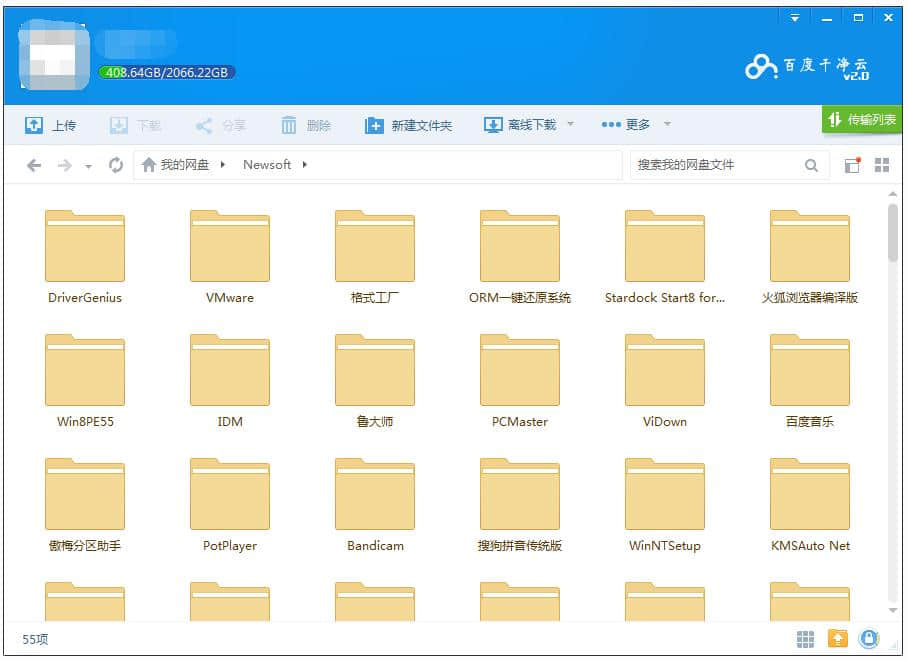Select the Win8PE55 folder icon
Image resolution: width=908 pixels, height=660 pixels.
pyautogui.click(x=85, y=370)
